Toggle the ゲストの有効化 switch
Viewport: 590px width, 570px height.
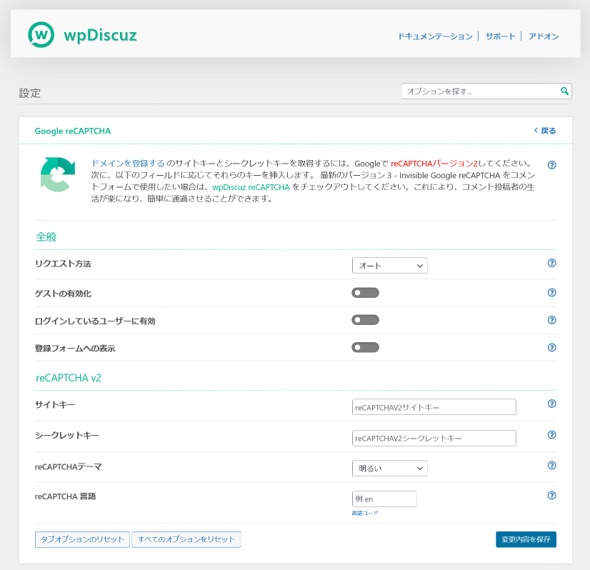point(365,293)
